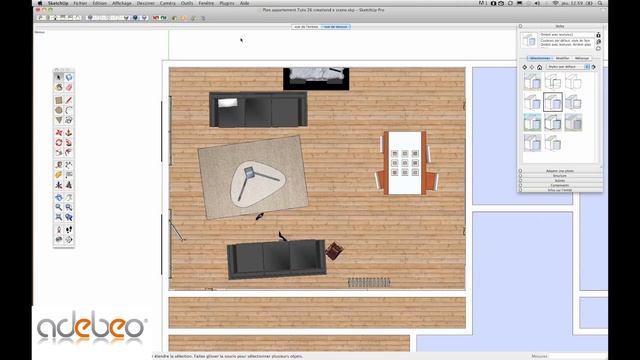Choose the Circle tool
This screenshot has height=360, width=640.
[59, 110]
